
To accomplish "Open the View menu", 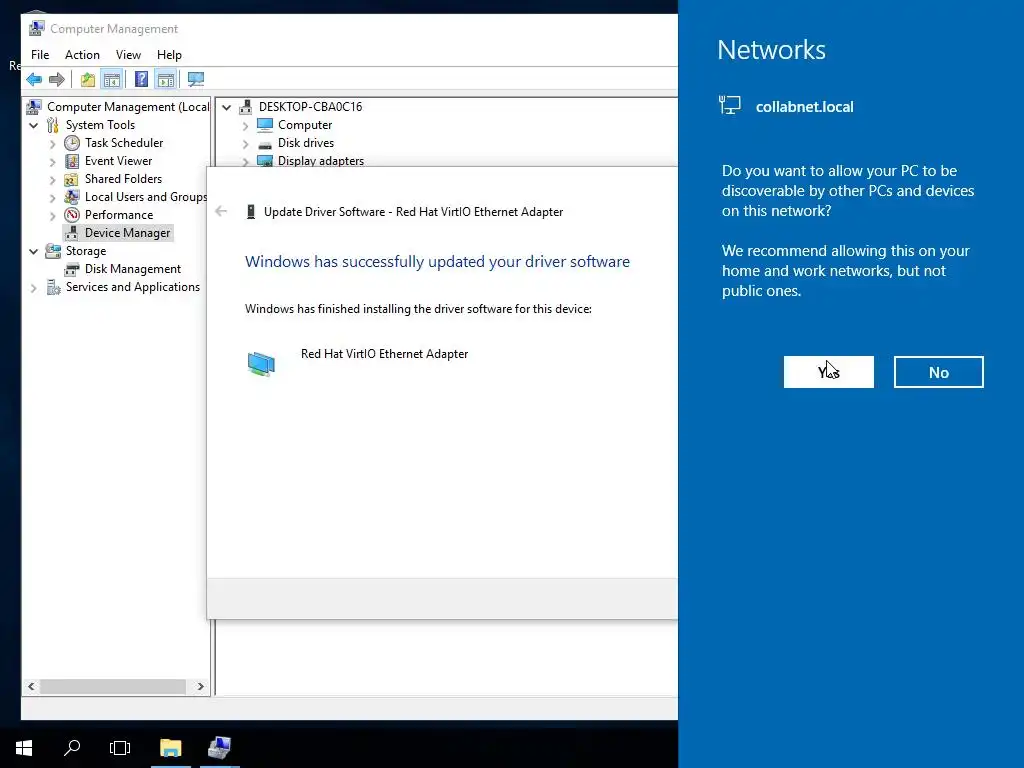I will click(x=128, y=55).
